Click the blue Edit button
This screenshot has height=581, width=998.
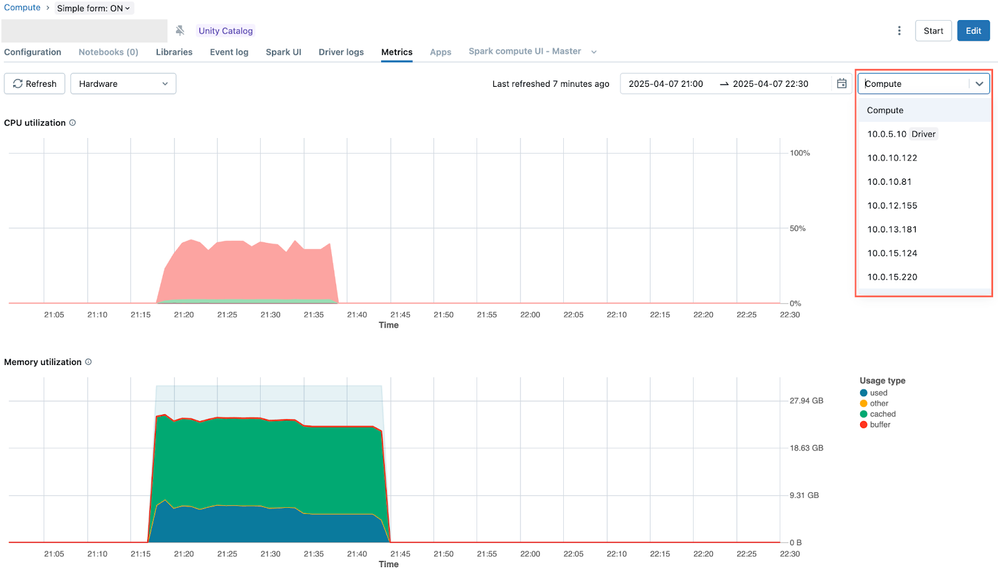[973, 31]
